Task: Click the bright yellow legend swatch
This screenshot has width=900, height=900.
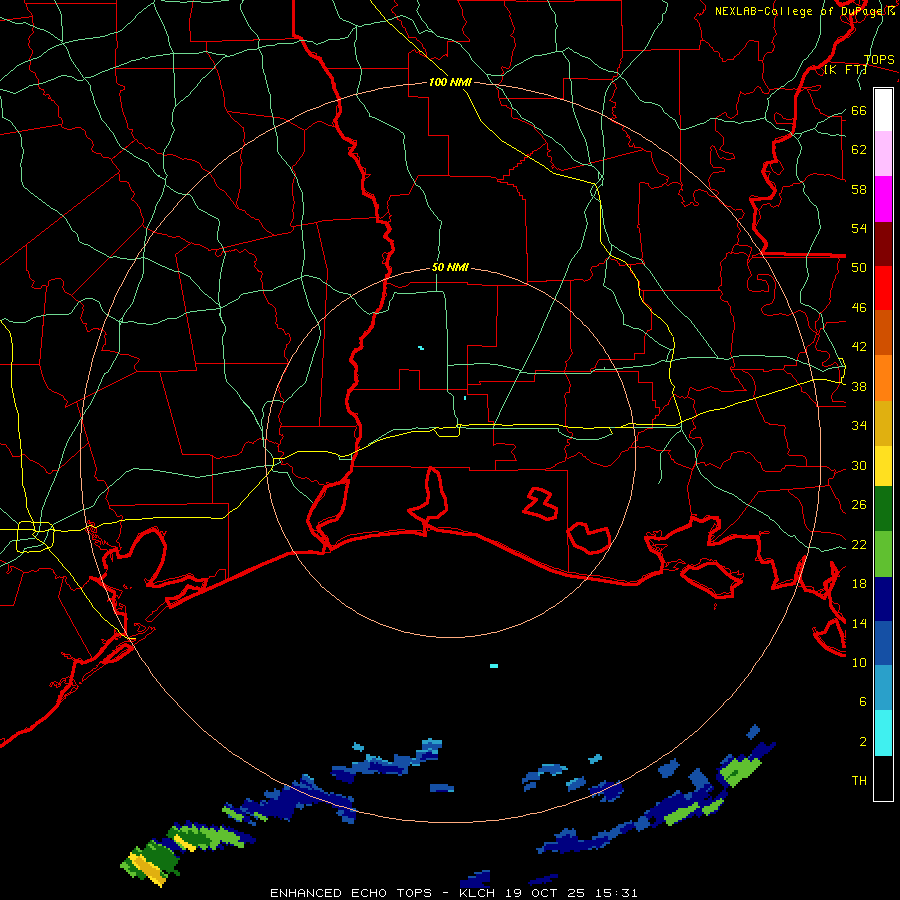Action: point(883,466)
